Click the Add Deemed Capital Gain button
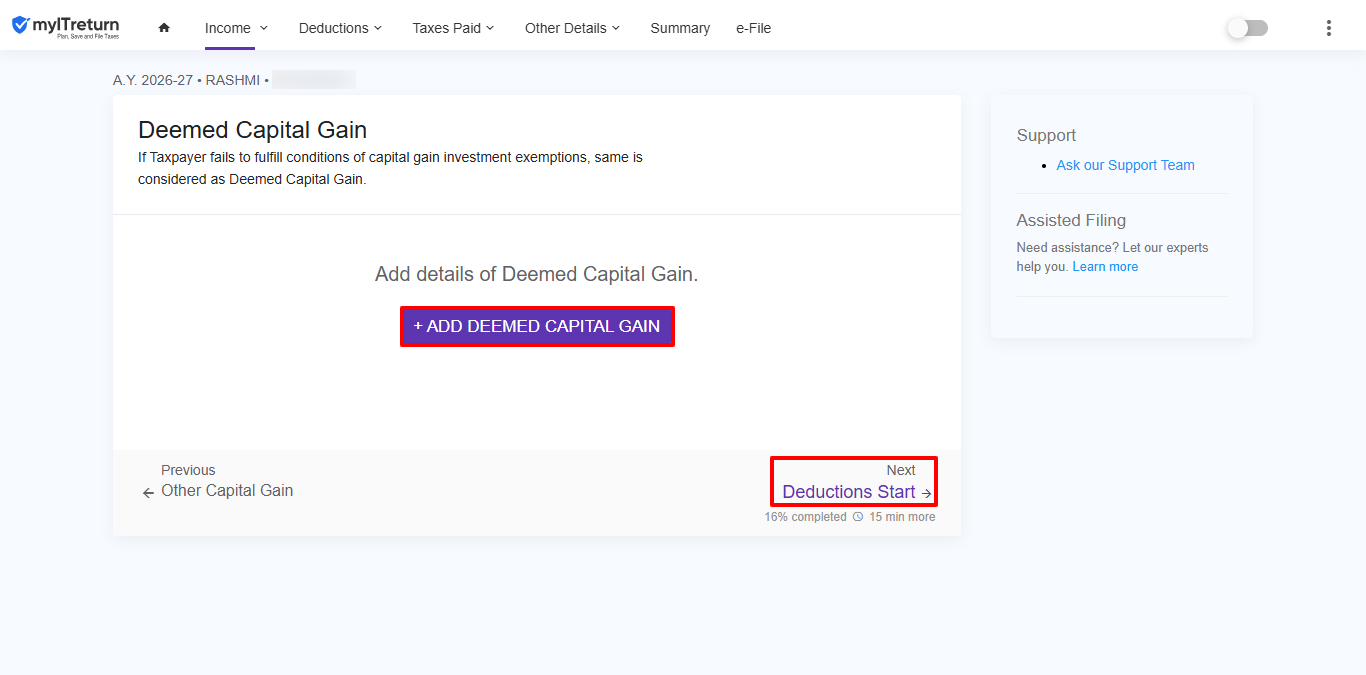Image resolution: width=1366 pixels, height=675 pixels. coord(537,326)
